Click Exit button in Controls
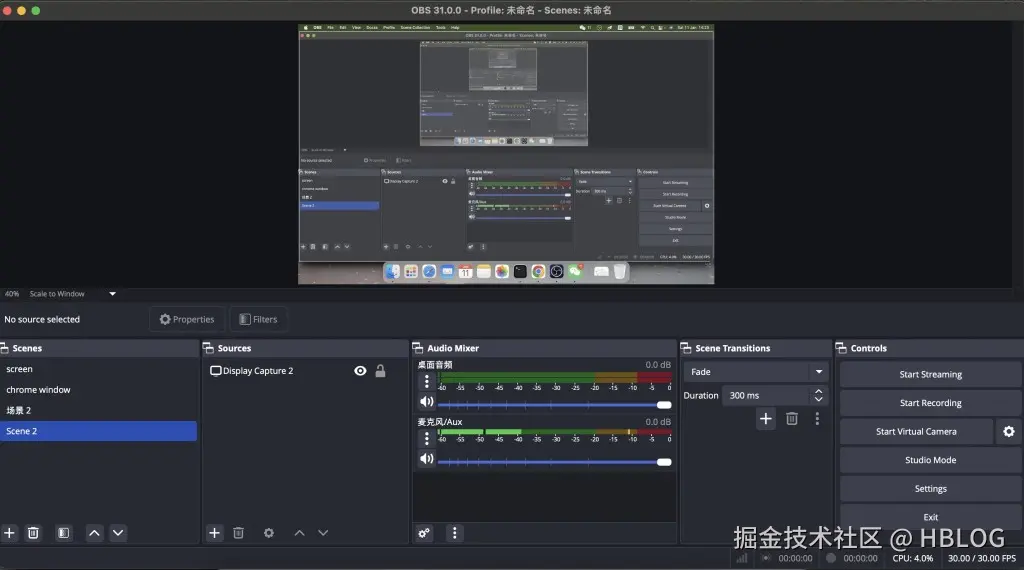 point(930,516)
